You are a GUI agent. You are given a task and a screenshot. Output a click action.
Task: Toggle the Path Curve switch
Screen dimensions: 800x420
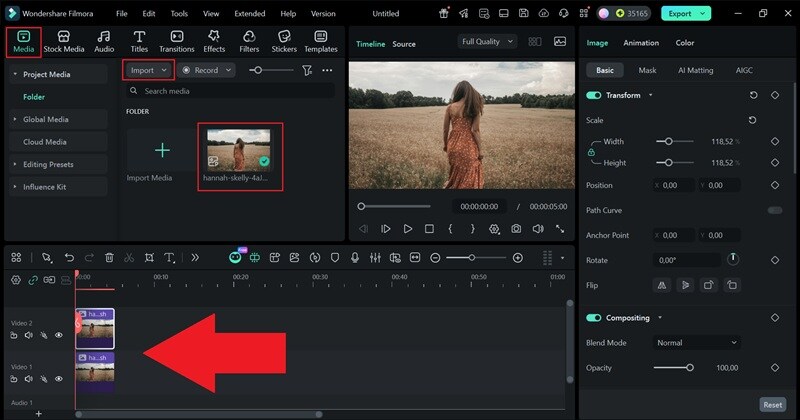pos(774,210)
